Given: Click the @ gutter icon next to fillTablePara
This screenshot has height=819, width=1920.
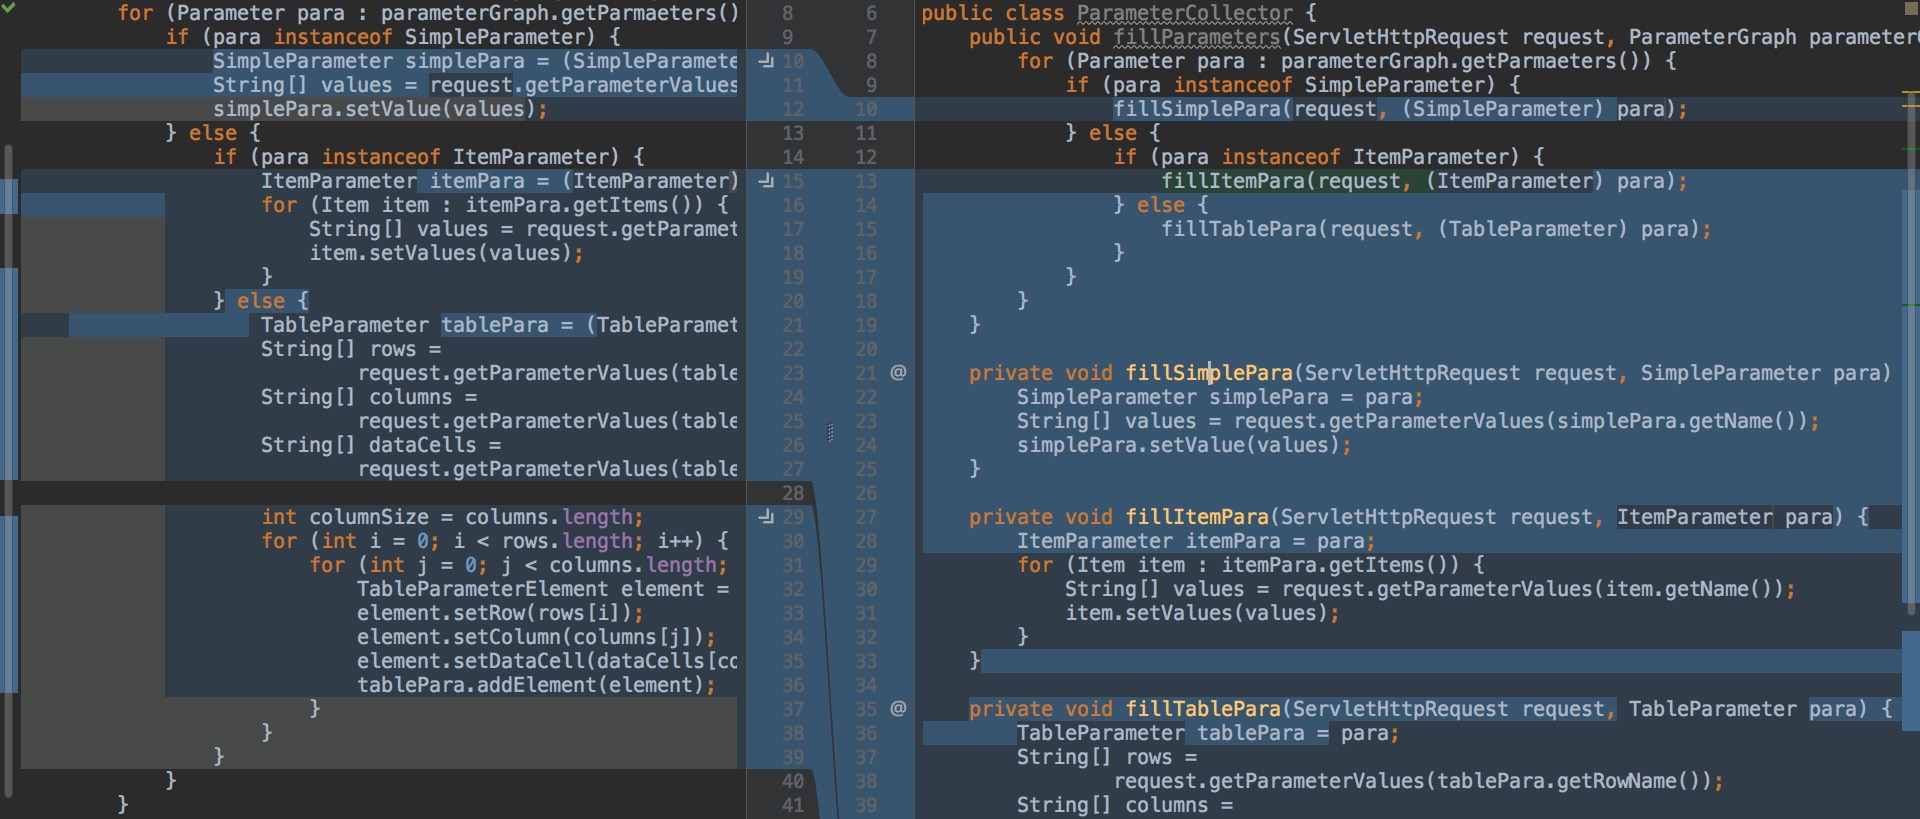Looking at the screenshot, I should pos(898,709).
